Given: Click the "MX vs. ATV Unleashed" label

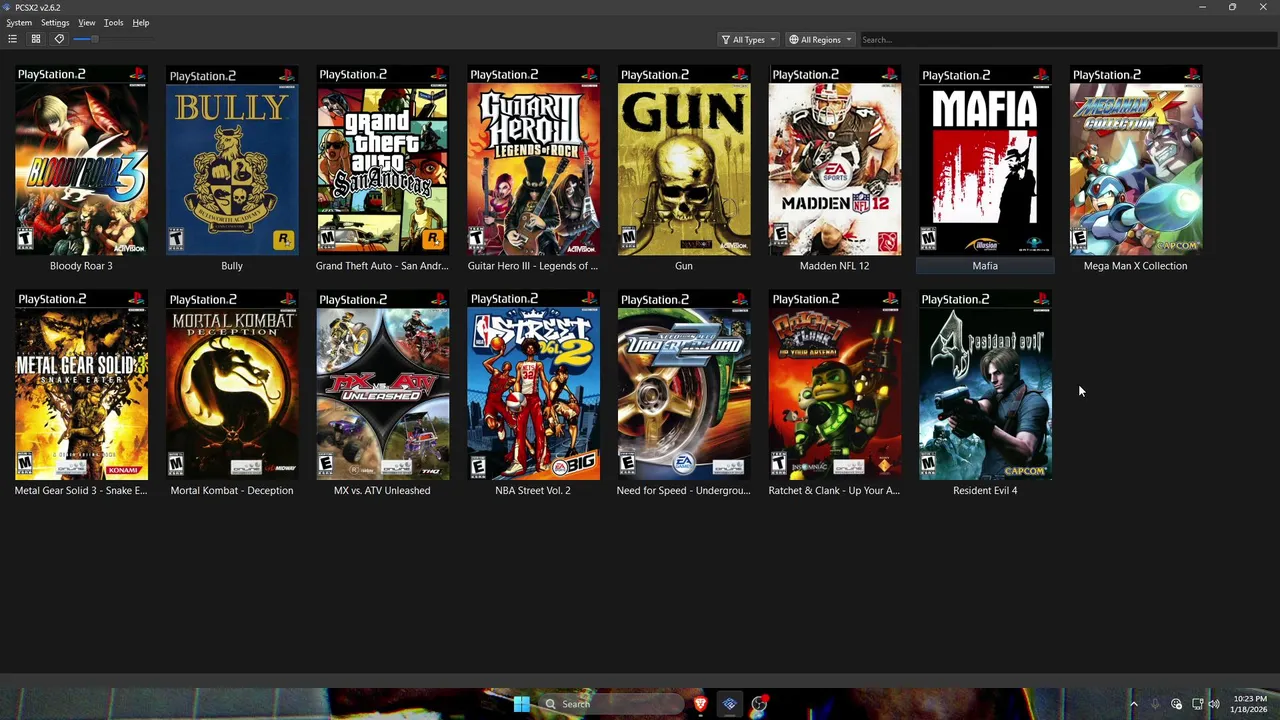Looking at the screenshot, I should [382, 490].
